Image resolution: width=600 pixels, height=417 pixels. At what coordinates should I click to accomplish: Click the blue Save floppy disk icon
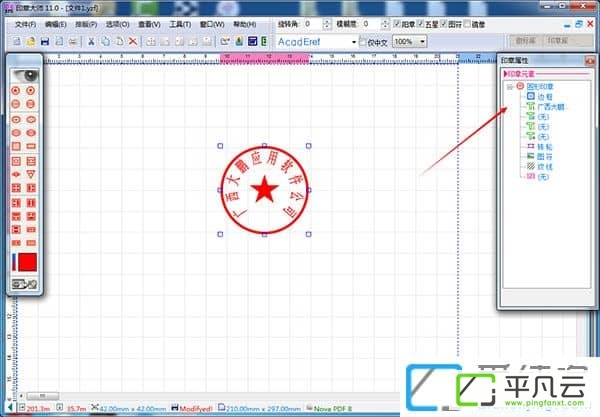45,41
